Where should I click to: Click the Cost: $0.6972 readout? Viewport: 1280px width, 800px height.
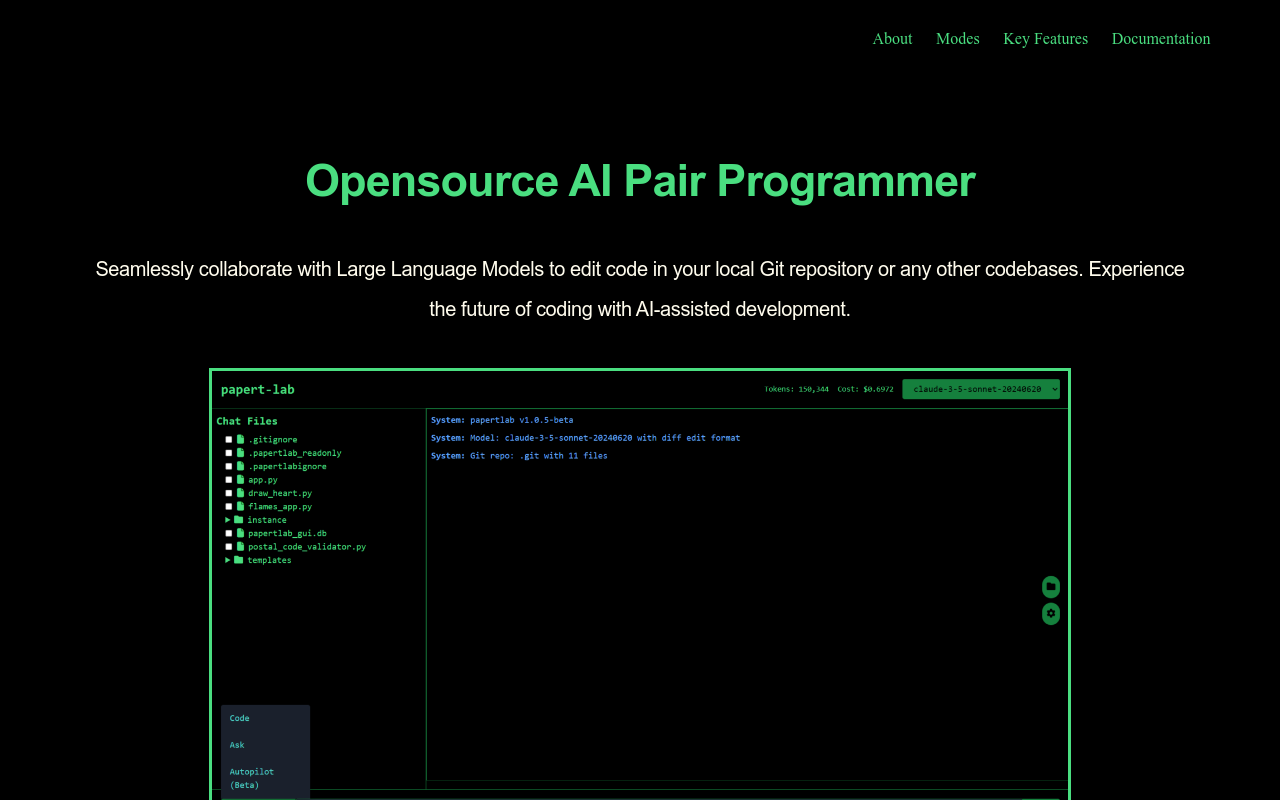point(866,389)
